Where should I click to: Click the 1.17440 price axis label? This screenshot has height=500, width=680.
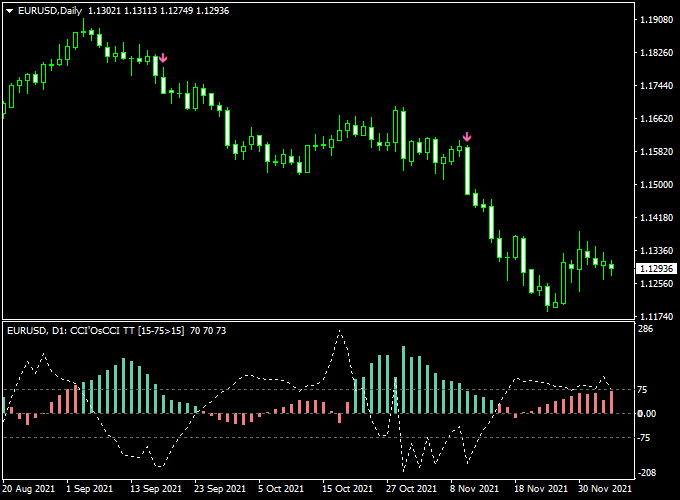point(657,86)
